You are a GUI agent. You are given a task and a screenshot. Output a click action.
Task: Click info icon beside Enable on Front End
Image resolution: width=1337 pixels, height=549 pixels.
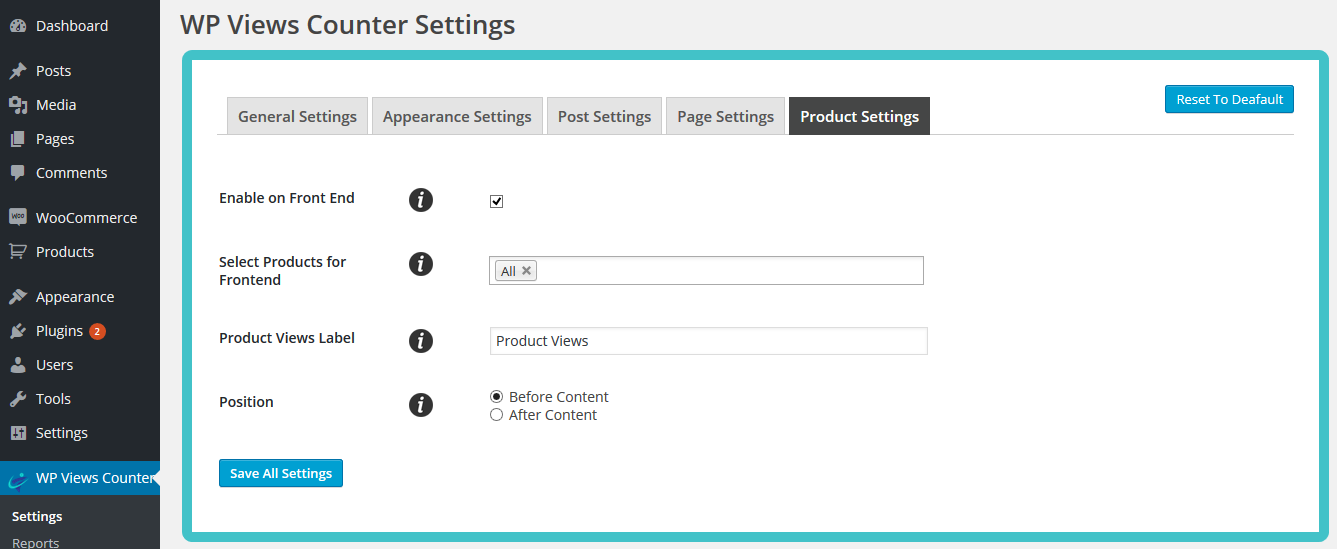421,200
